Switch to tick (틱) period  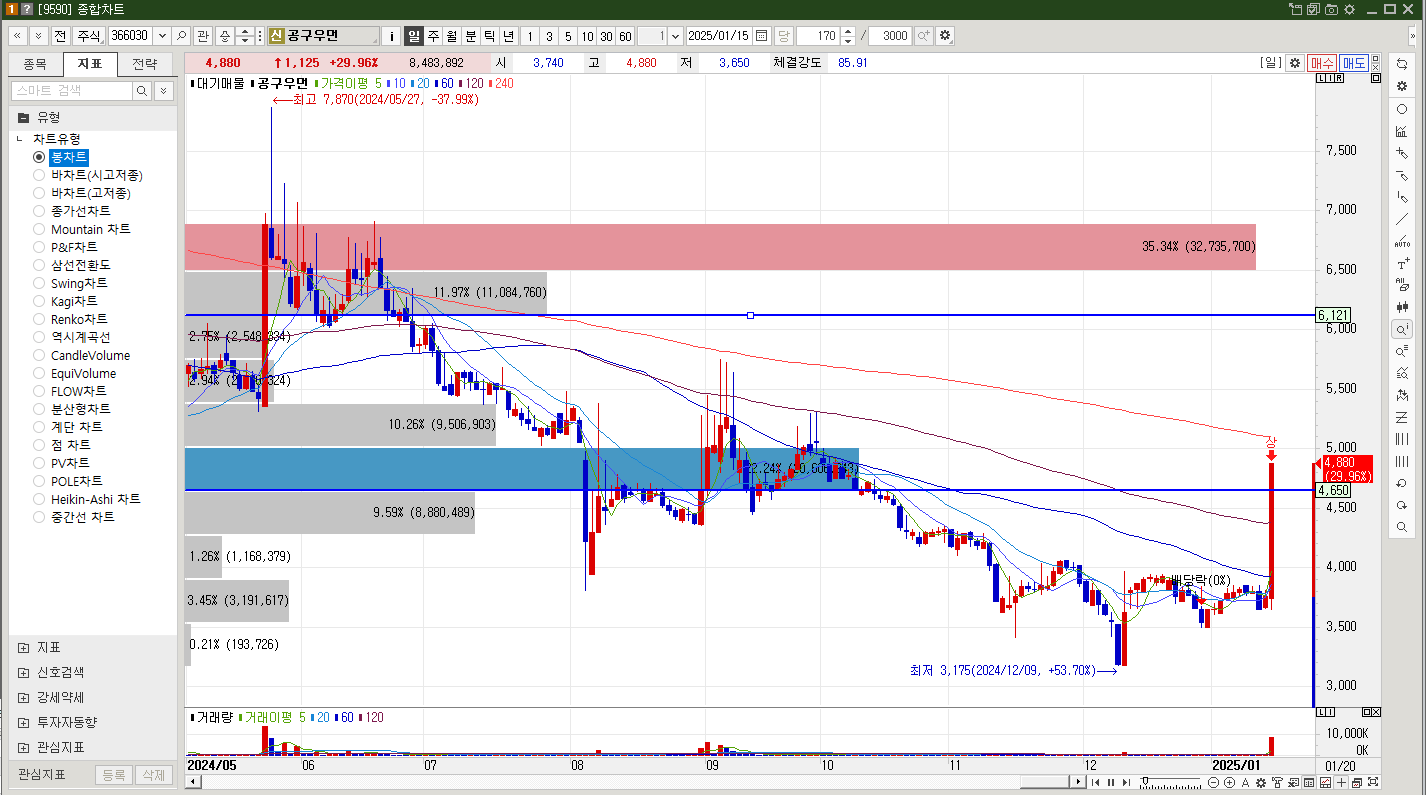490,36
